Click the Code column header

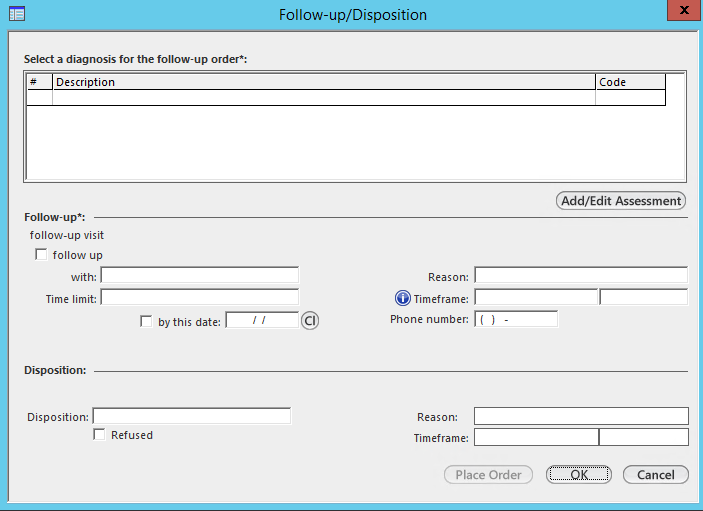[630, 82]
